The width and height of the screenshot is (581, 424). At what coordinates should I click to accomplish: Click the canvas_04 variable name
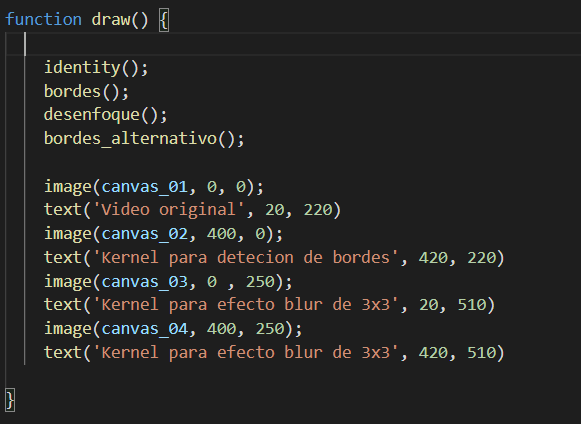[x=145, y=329]
